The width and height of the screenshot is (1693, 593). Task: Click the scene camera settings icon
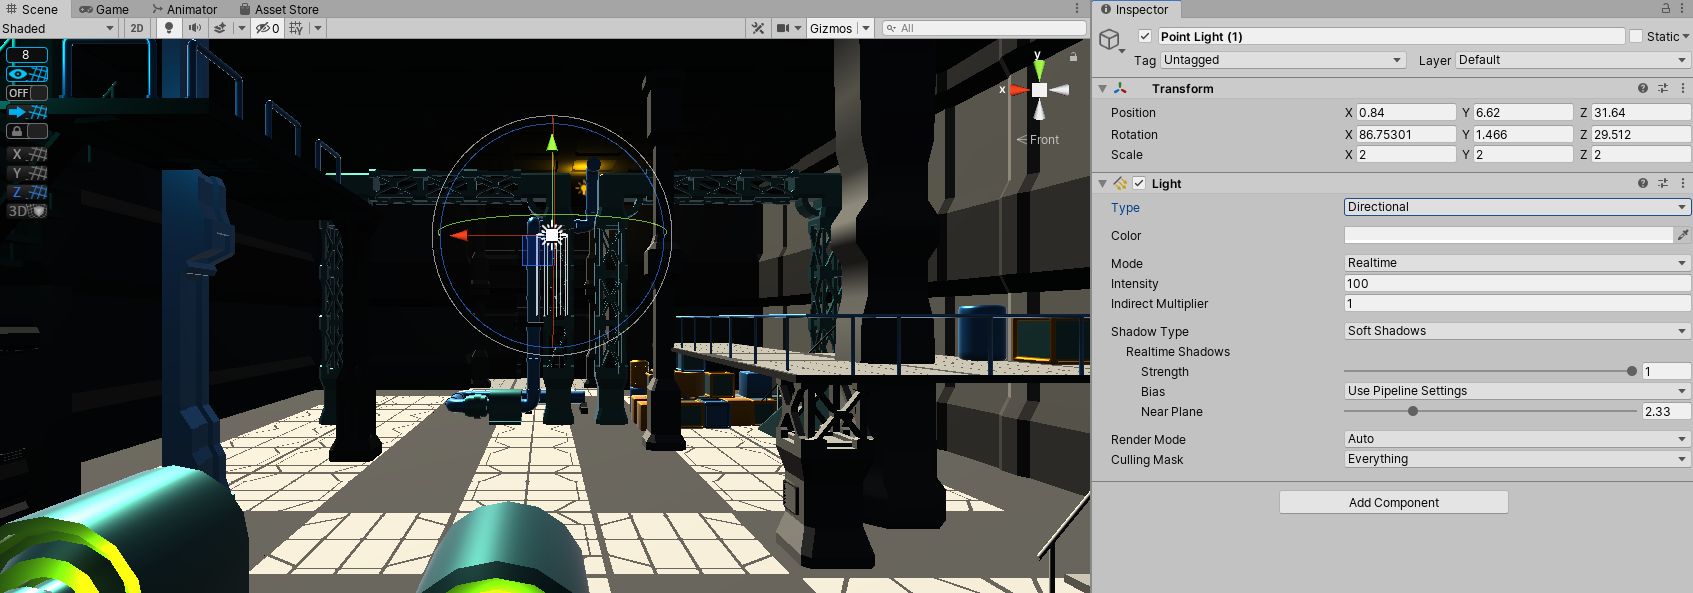click(783, 28)
